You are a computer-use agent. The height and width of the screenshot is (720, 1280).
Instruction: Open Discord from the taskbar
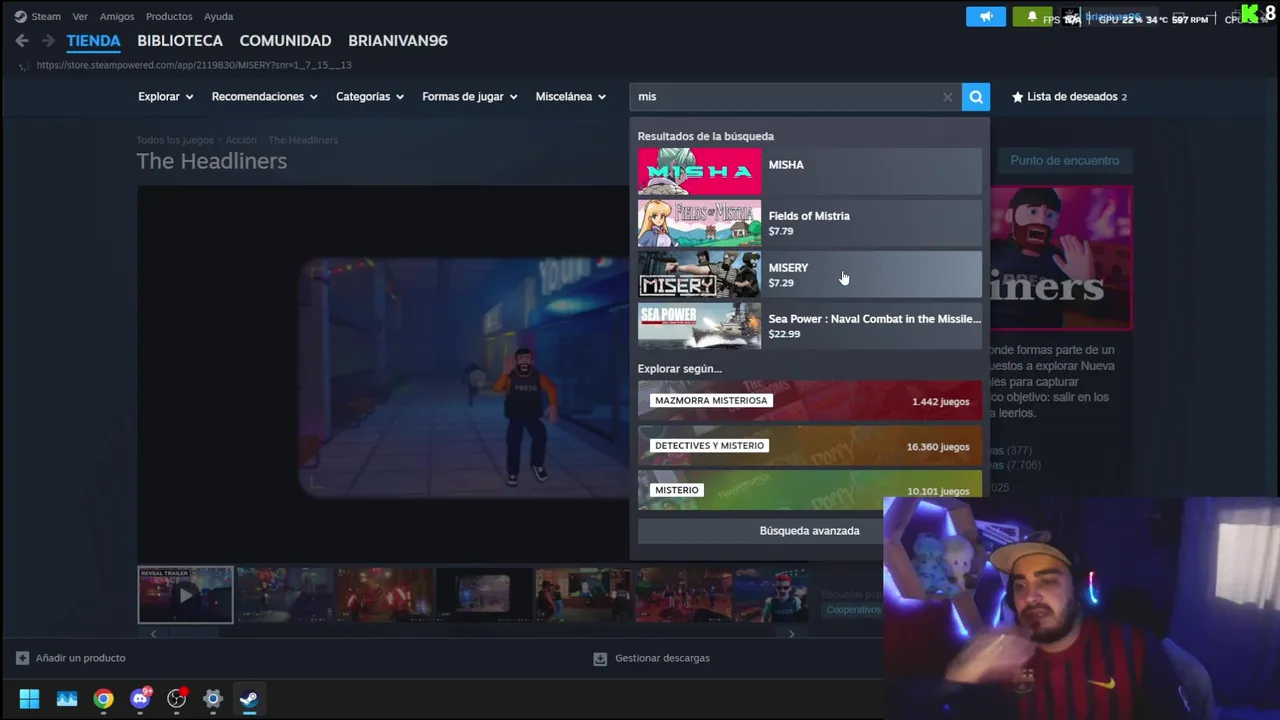point(140,699)
